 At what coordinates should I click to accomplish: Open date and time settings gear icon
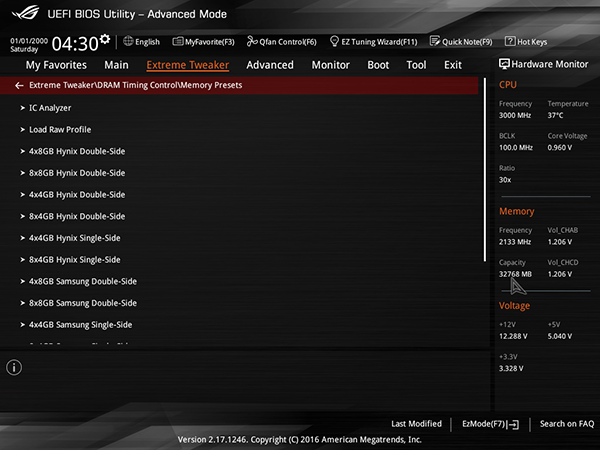point(105,39)
